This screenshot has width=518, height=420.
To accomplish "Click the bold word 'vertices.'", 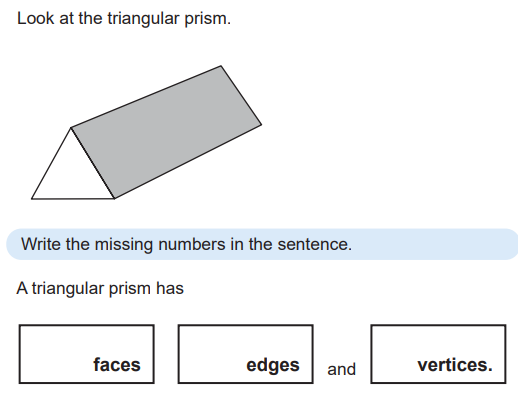I will click(455, 365).
